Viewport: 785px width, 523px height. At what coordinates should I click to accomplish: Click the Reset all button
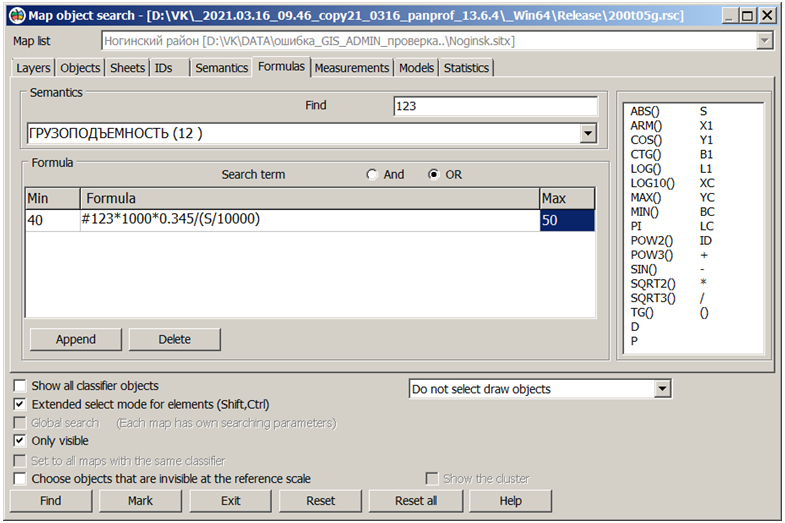pyautogui.click(x=416, y=501)
